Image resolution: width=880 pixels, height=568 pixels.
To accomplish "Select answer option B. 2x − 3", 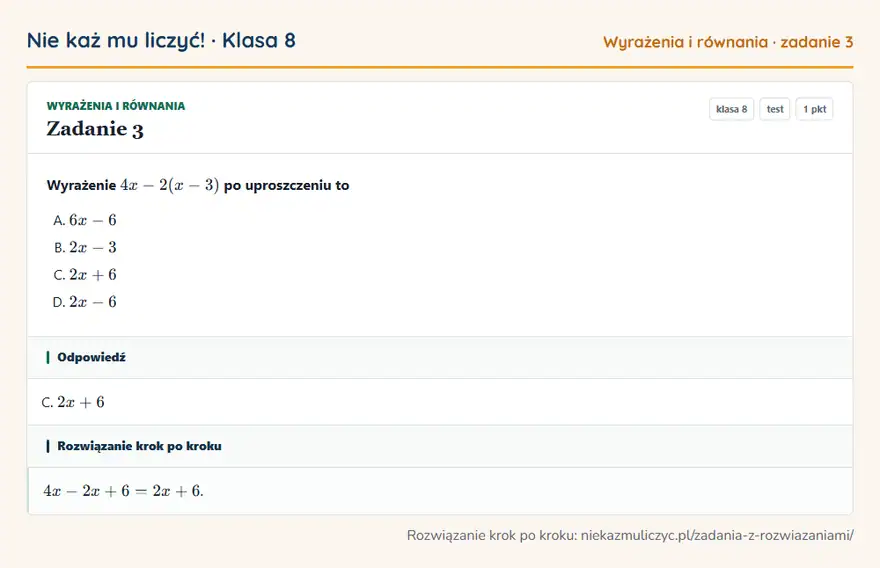I will tap(85, 248).
